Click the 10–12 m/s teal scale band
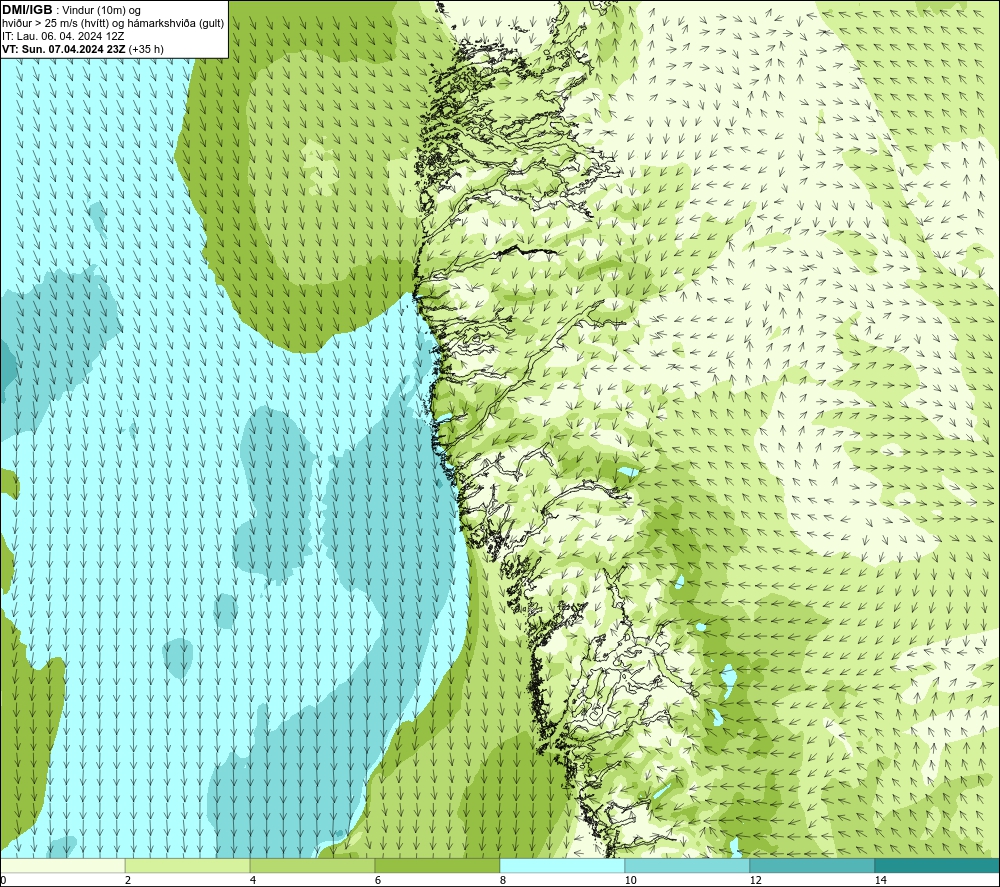Screen dimensions: 1000x887 (688, 865)
